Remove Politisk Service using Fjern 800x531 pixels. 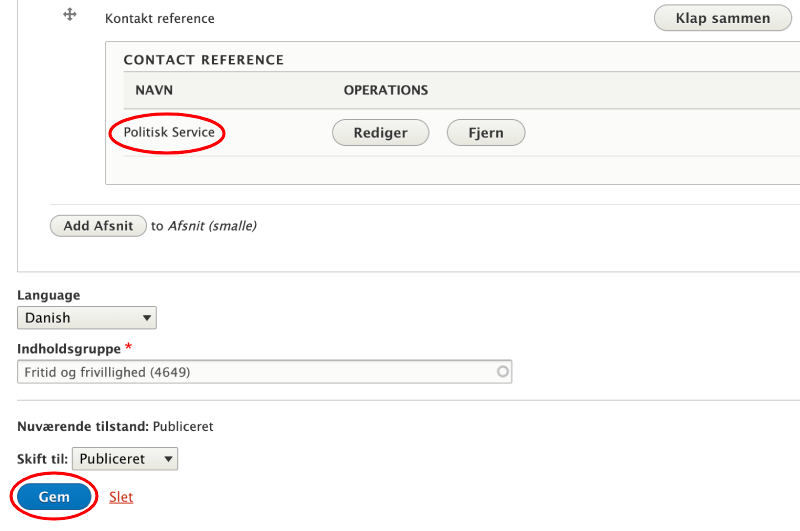[x=485, y=133]
